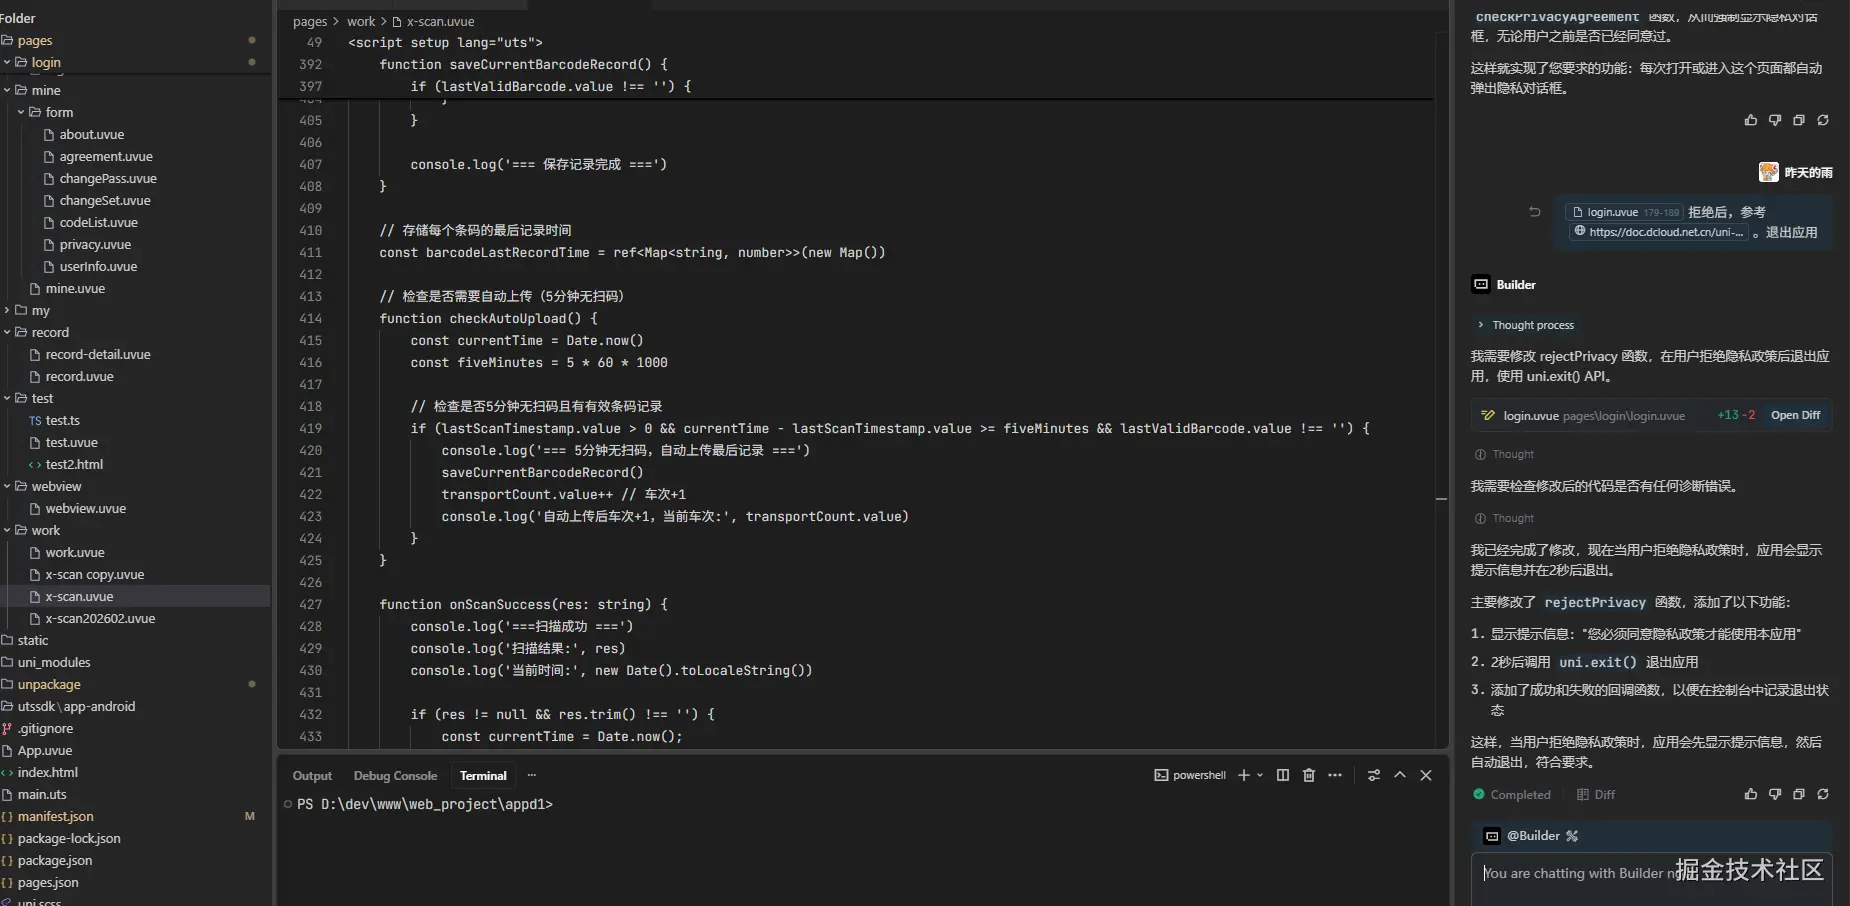Collapse the form folder in explorer

point(21,112)
